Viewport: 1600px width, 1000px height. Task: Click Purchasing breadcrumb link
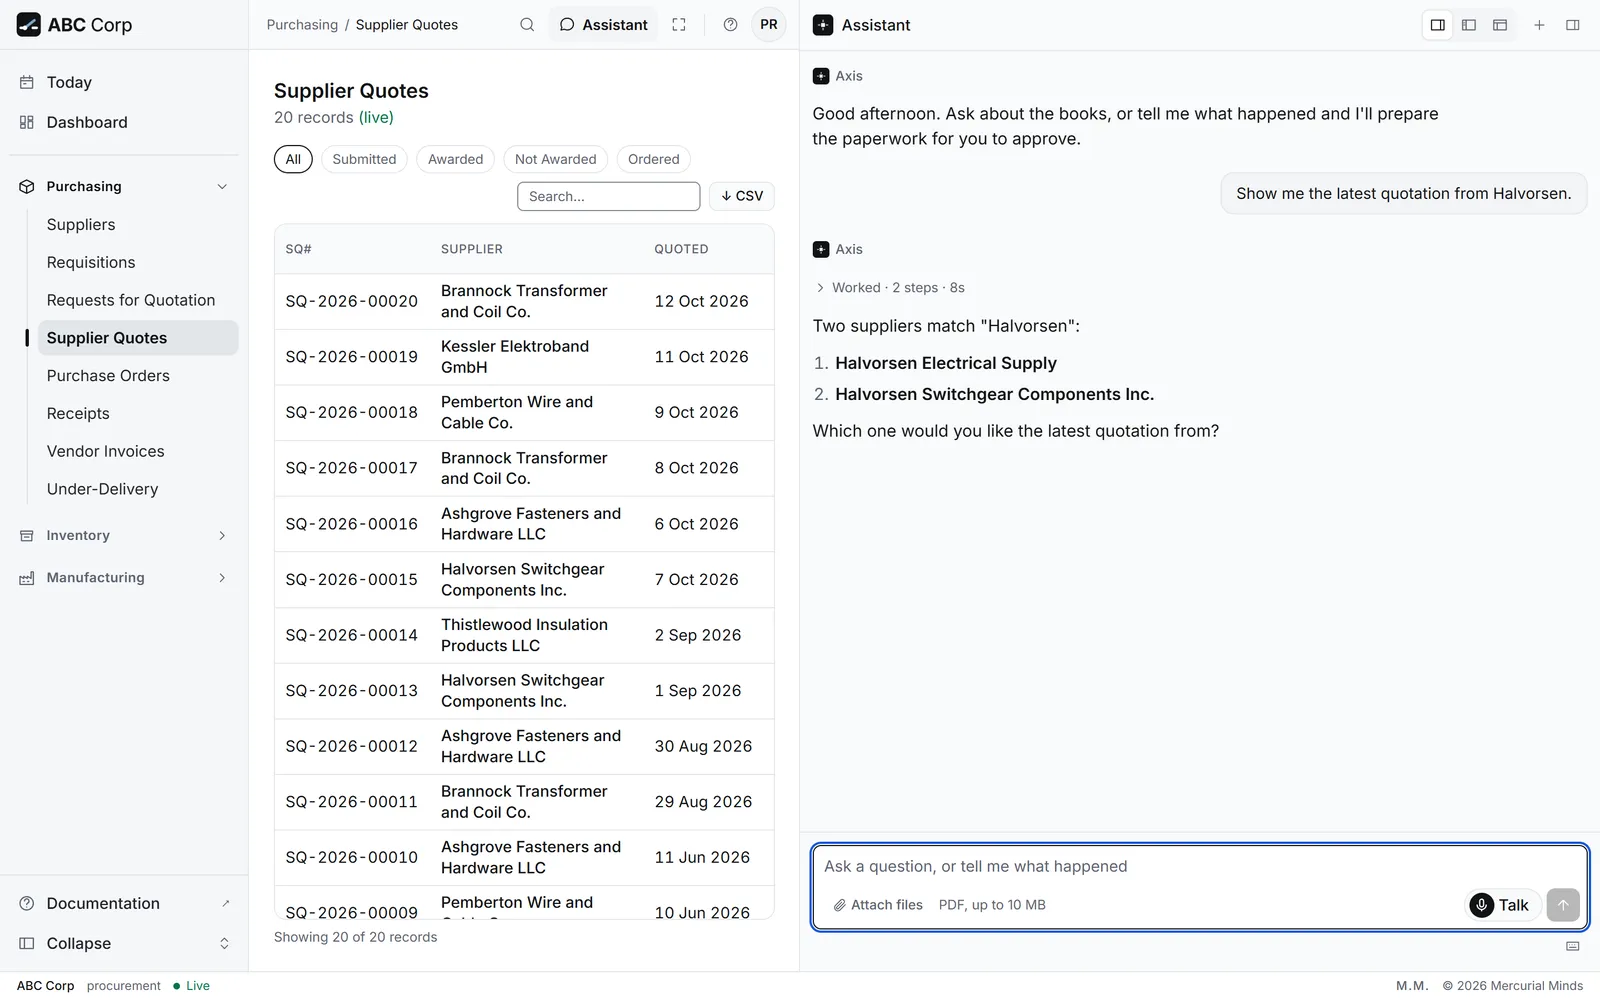tap(302, 25)
